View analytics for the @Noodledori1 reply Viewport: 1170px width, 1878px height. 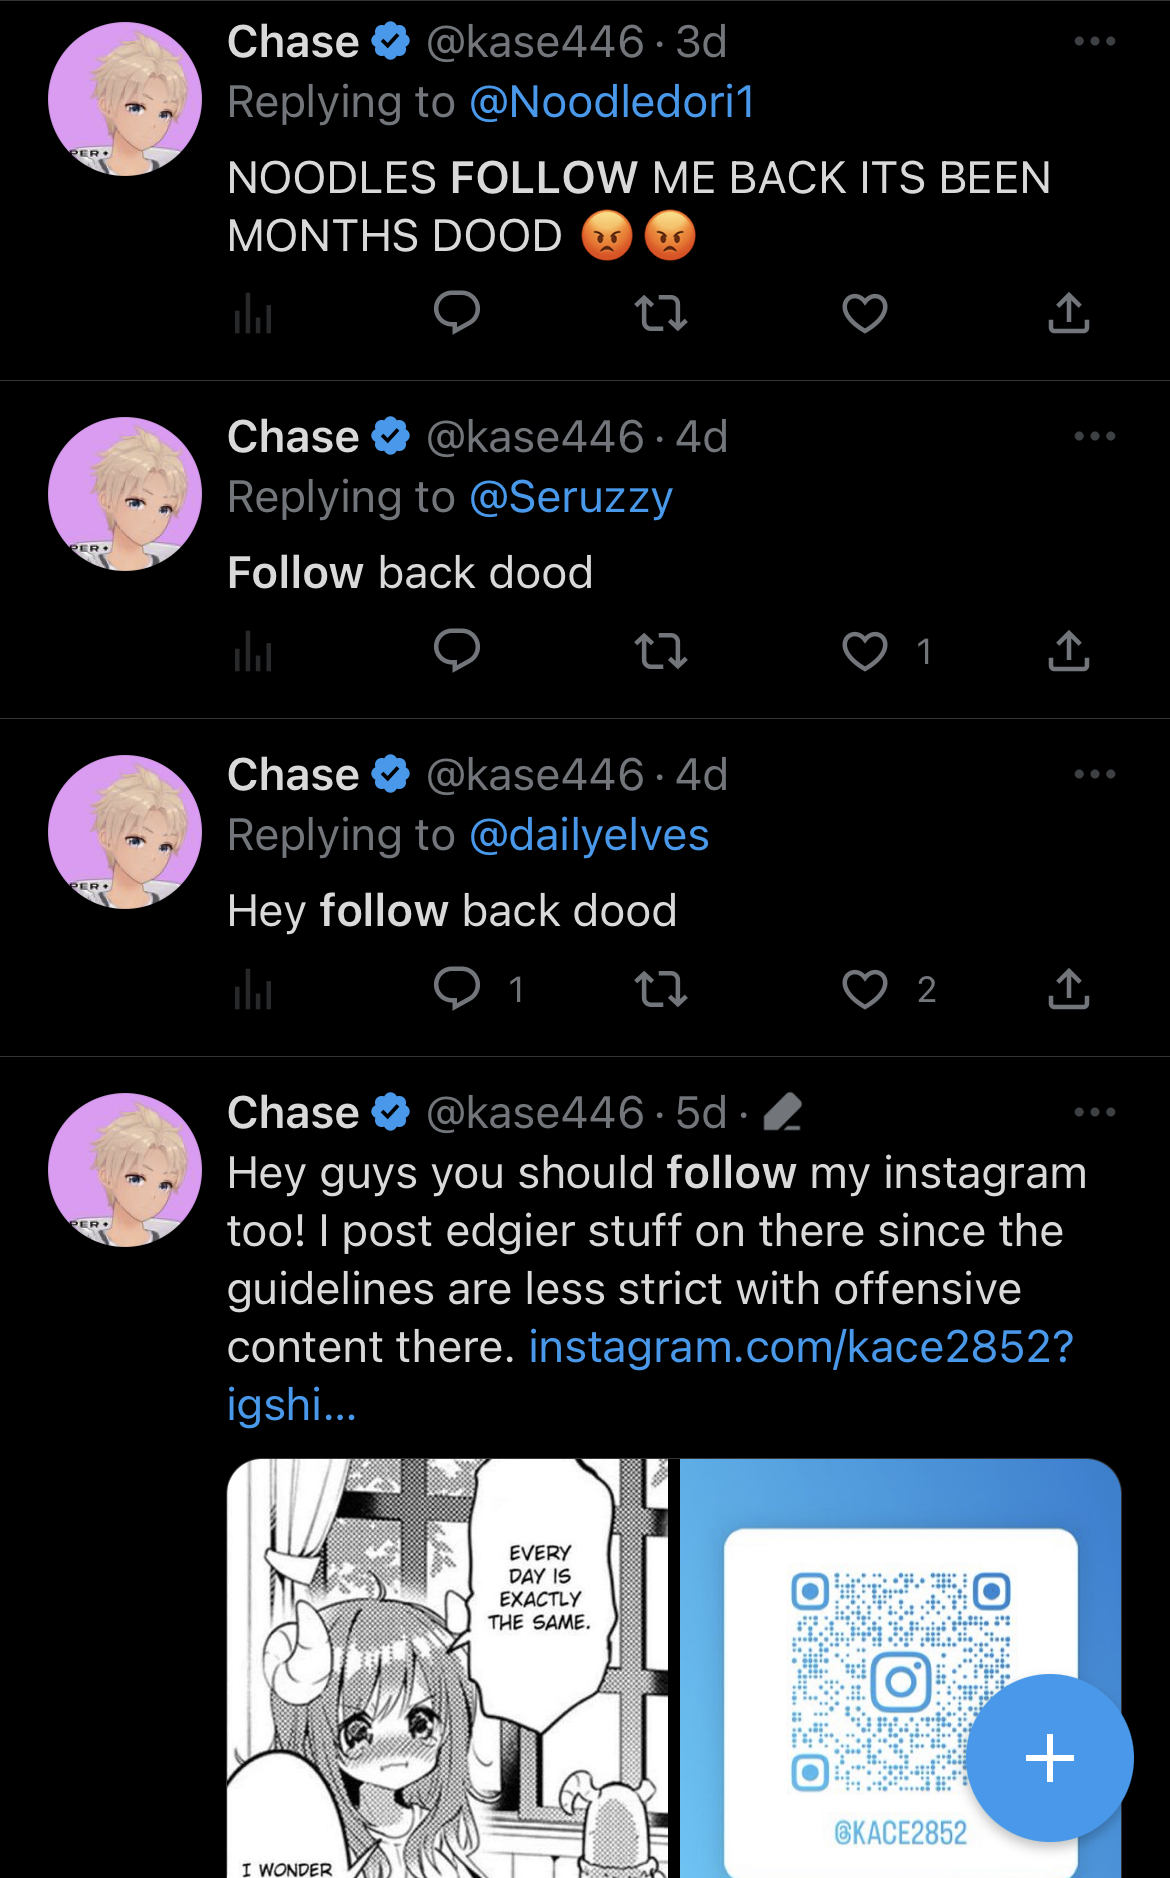(253, 313)
